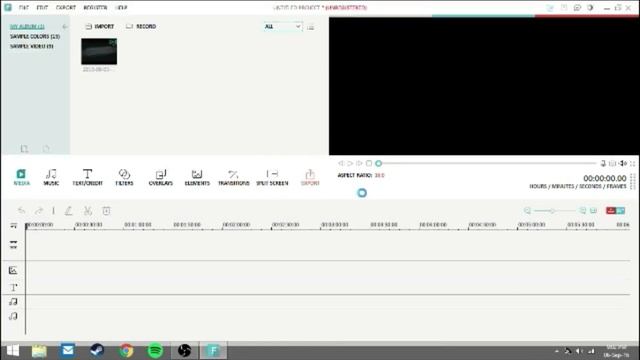Image resolution: width=640 pixels, height=360 pixels.
Task: Click the timecode display 00:00:00.00
Action: tap(604, 178)
